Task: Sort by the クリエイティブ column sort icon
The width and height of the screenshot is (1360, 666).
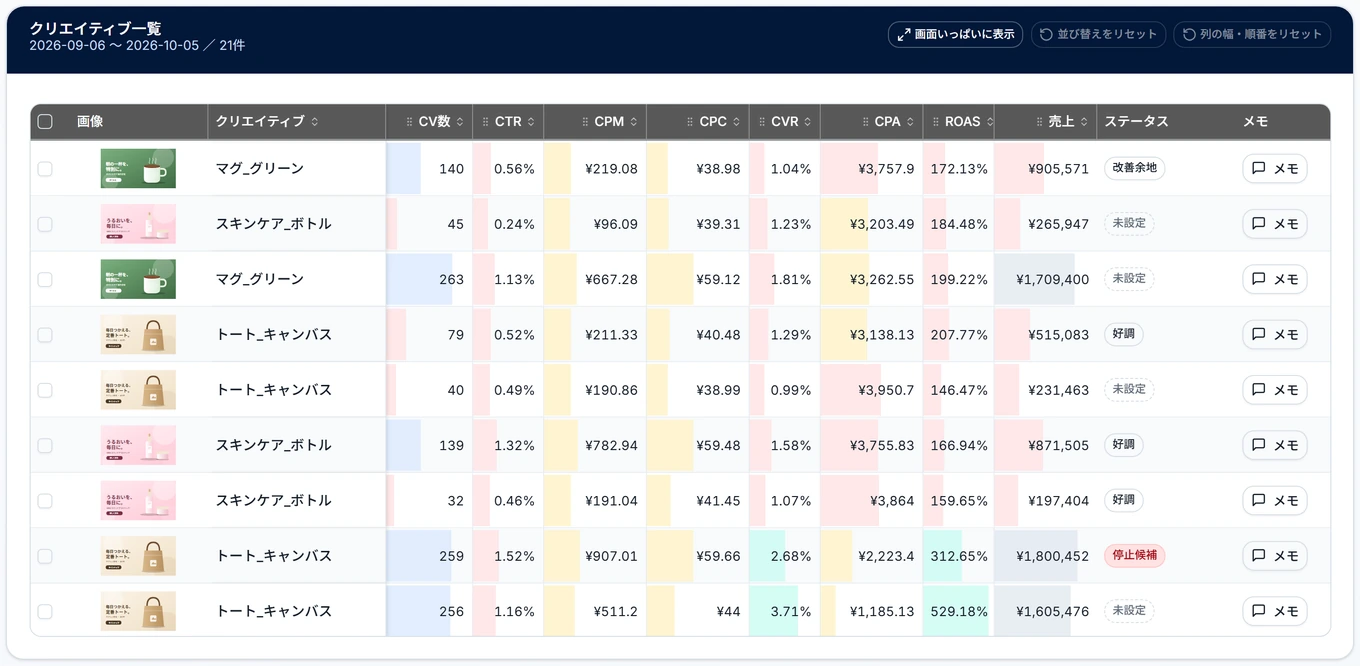Action: [315, 122]
